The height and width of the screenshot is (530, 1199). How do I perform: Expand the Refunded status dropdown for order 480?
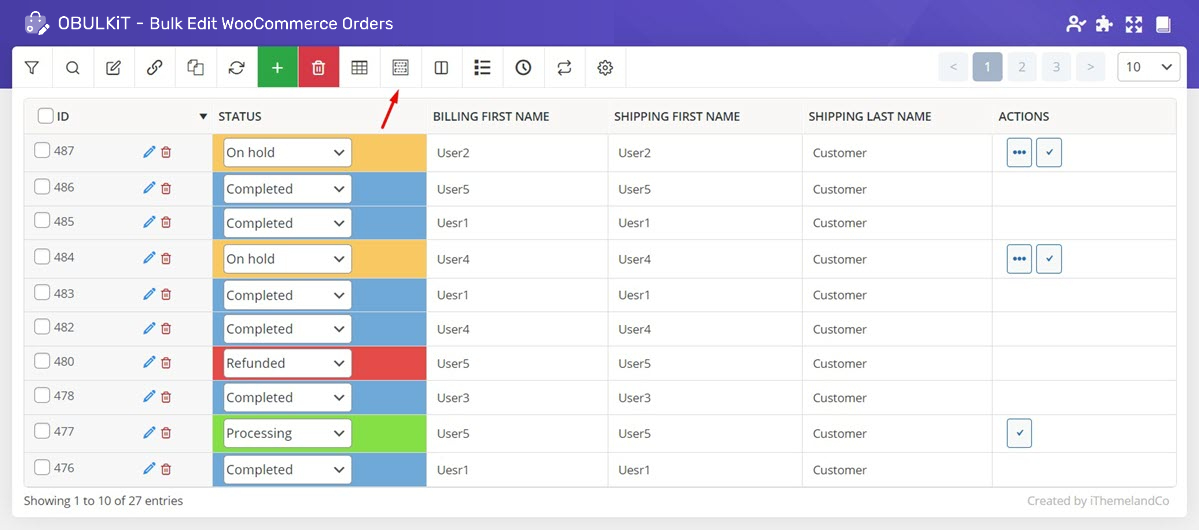tap(287, 363)
